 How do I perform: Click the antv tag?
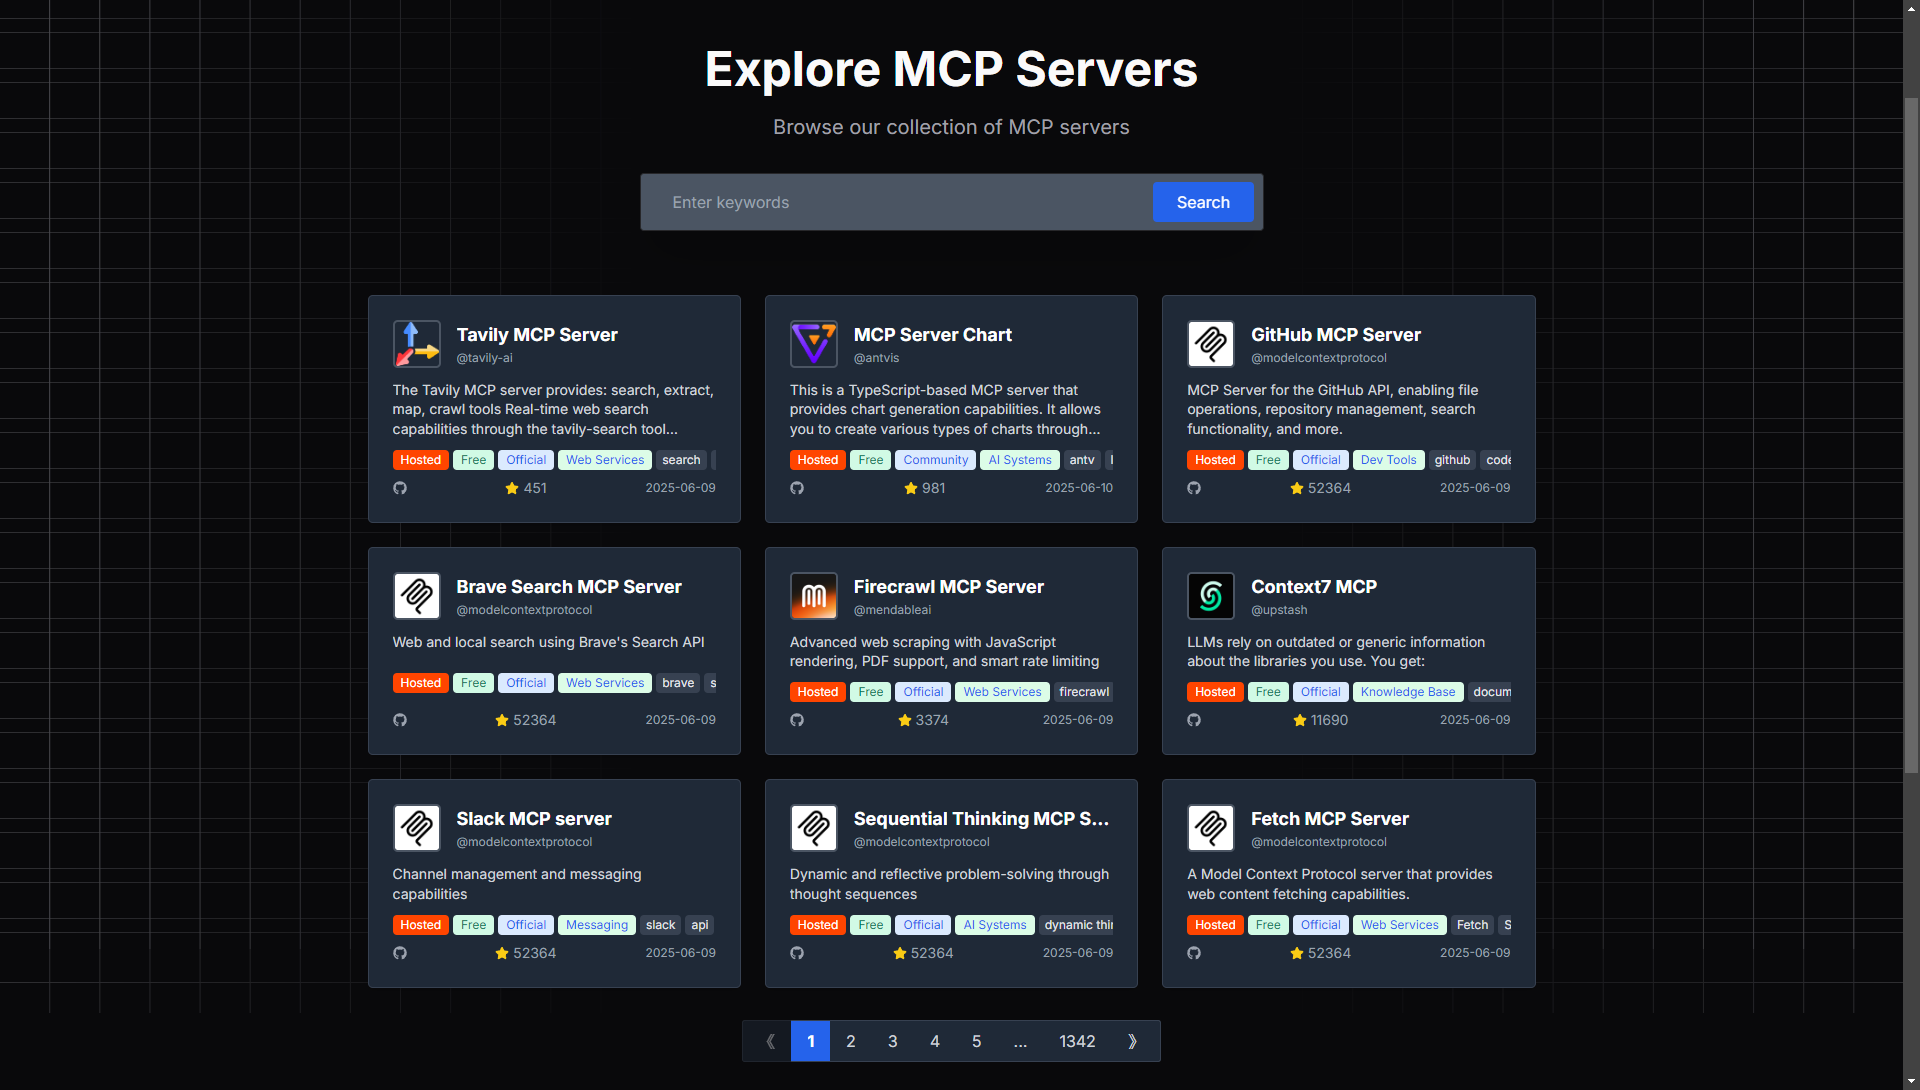coord(1082,460)
